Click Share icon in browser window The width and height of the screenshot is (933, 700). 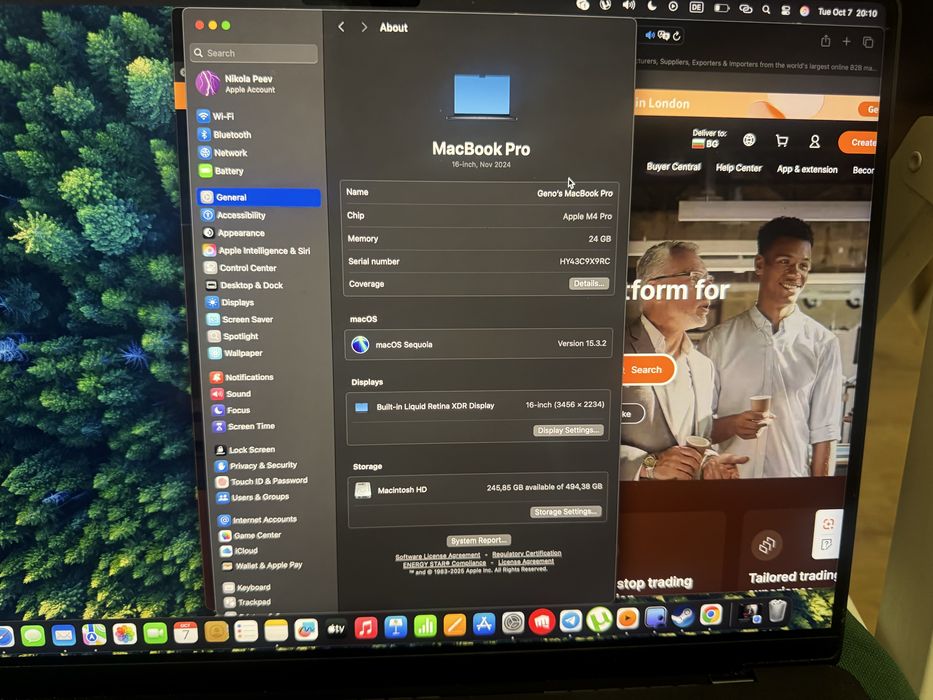(x=825, y=41)
